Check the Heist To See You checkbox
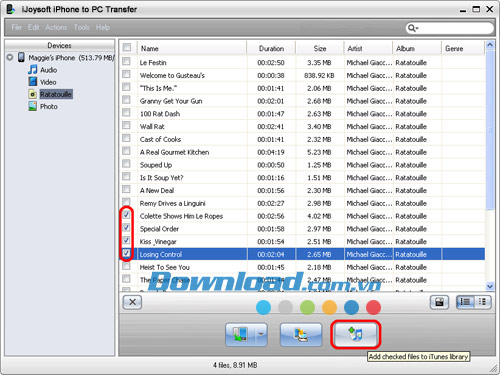The height and width of the screenshot is (375, 500). [126, 266]
